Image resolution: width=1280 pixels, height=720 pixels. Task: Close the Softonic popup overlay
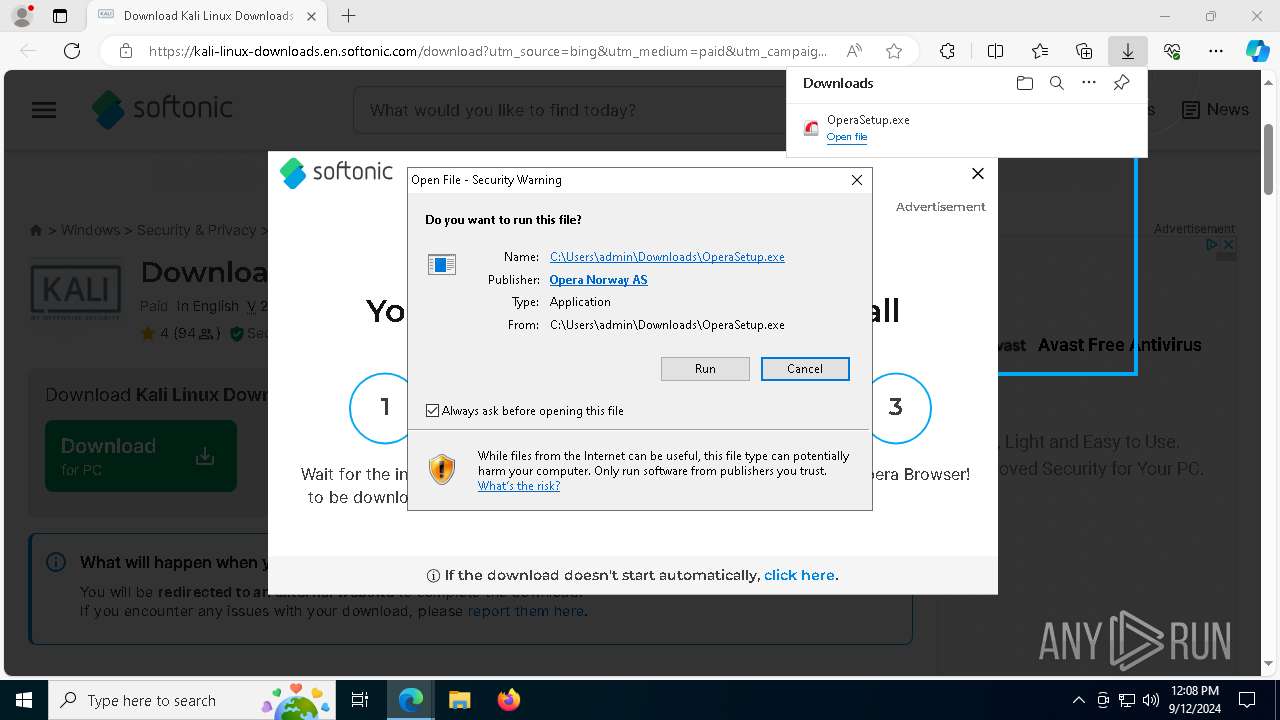coord(978,174)
